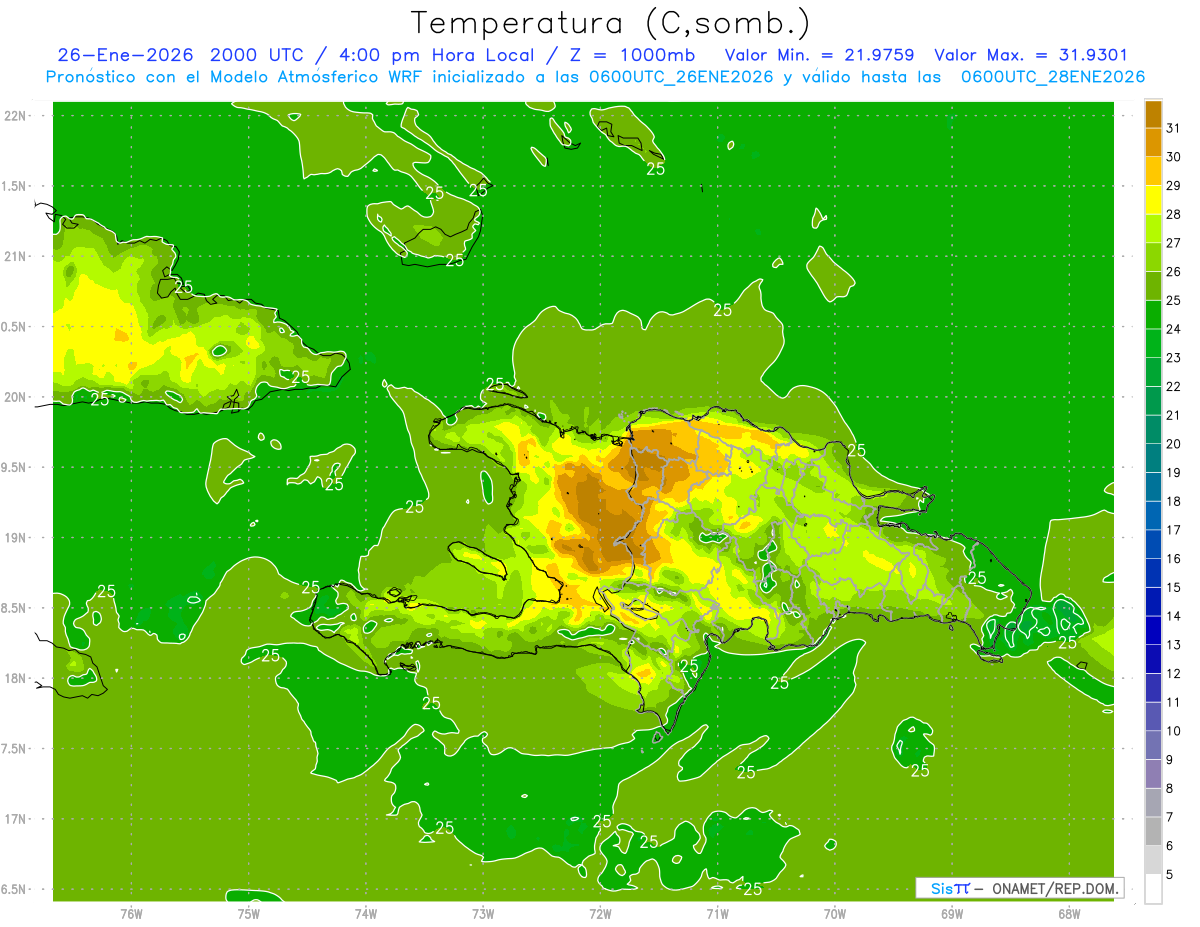
Task: Click the '17N' latitude label
Action: click(x=16, y=819)
